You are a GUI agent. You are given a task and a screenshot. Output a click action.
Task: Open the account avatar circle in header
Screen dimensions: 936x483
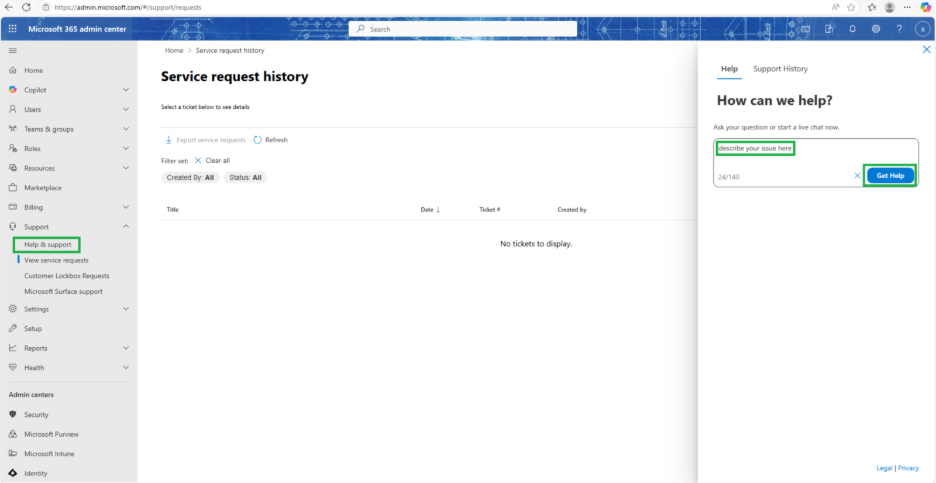922,29
